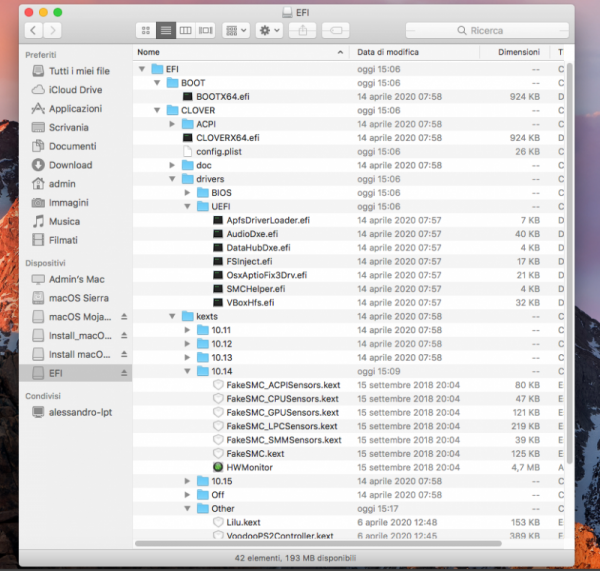Image resolution: width=600 pixels, height=571 pixels.
Task: Eject the EFI volume
Action: tap(124, 373)
